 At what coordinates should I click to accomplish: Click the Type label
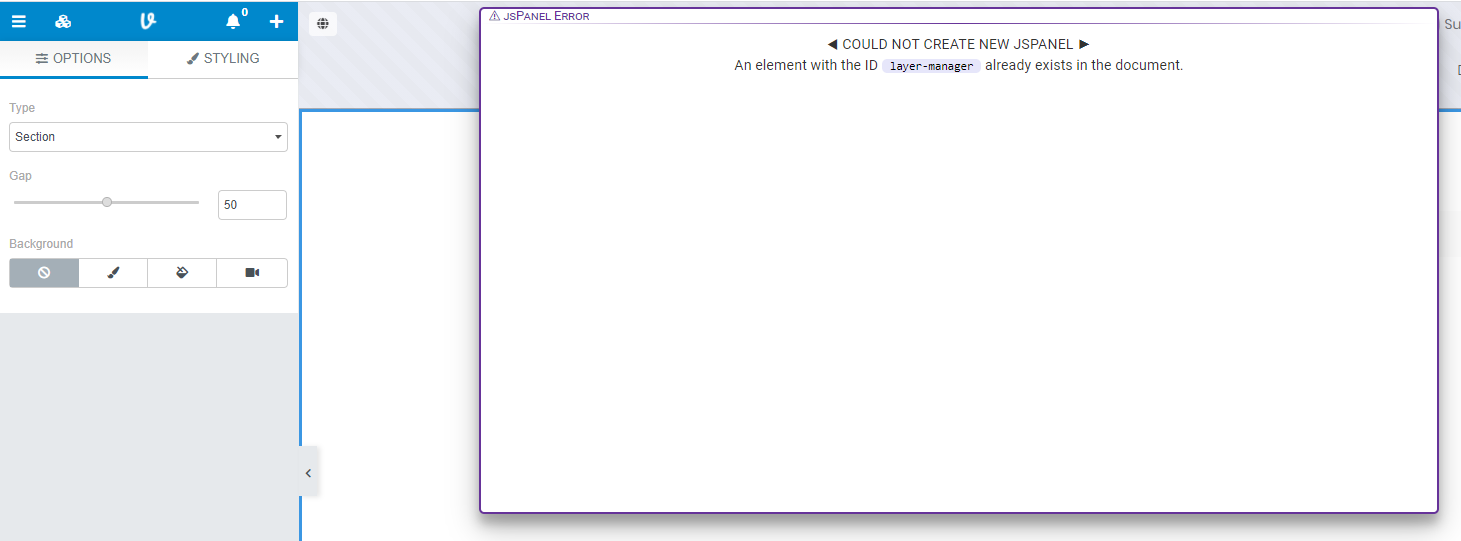22,108
